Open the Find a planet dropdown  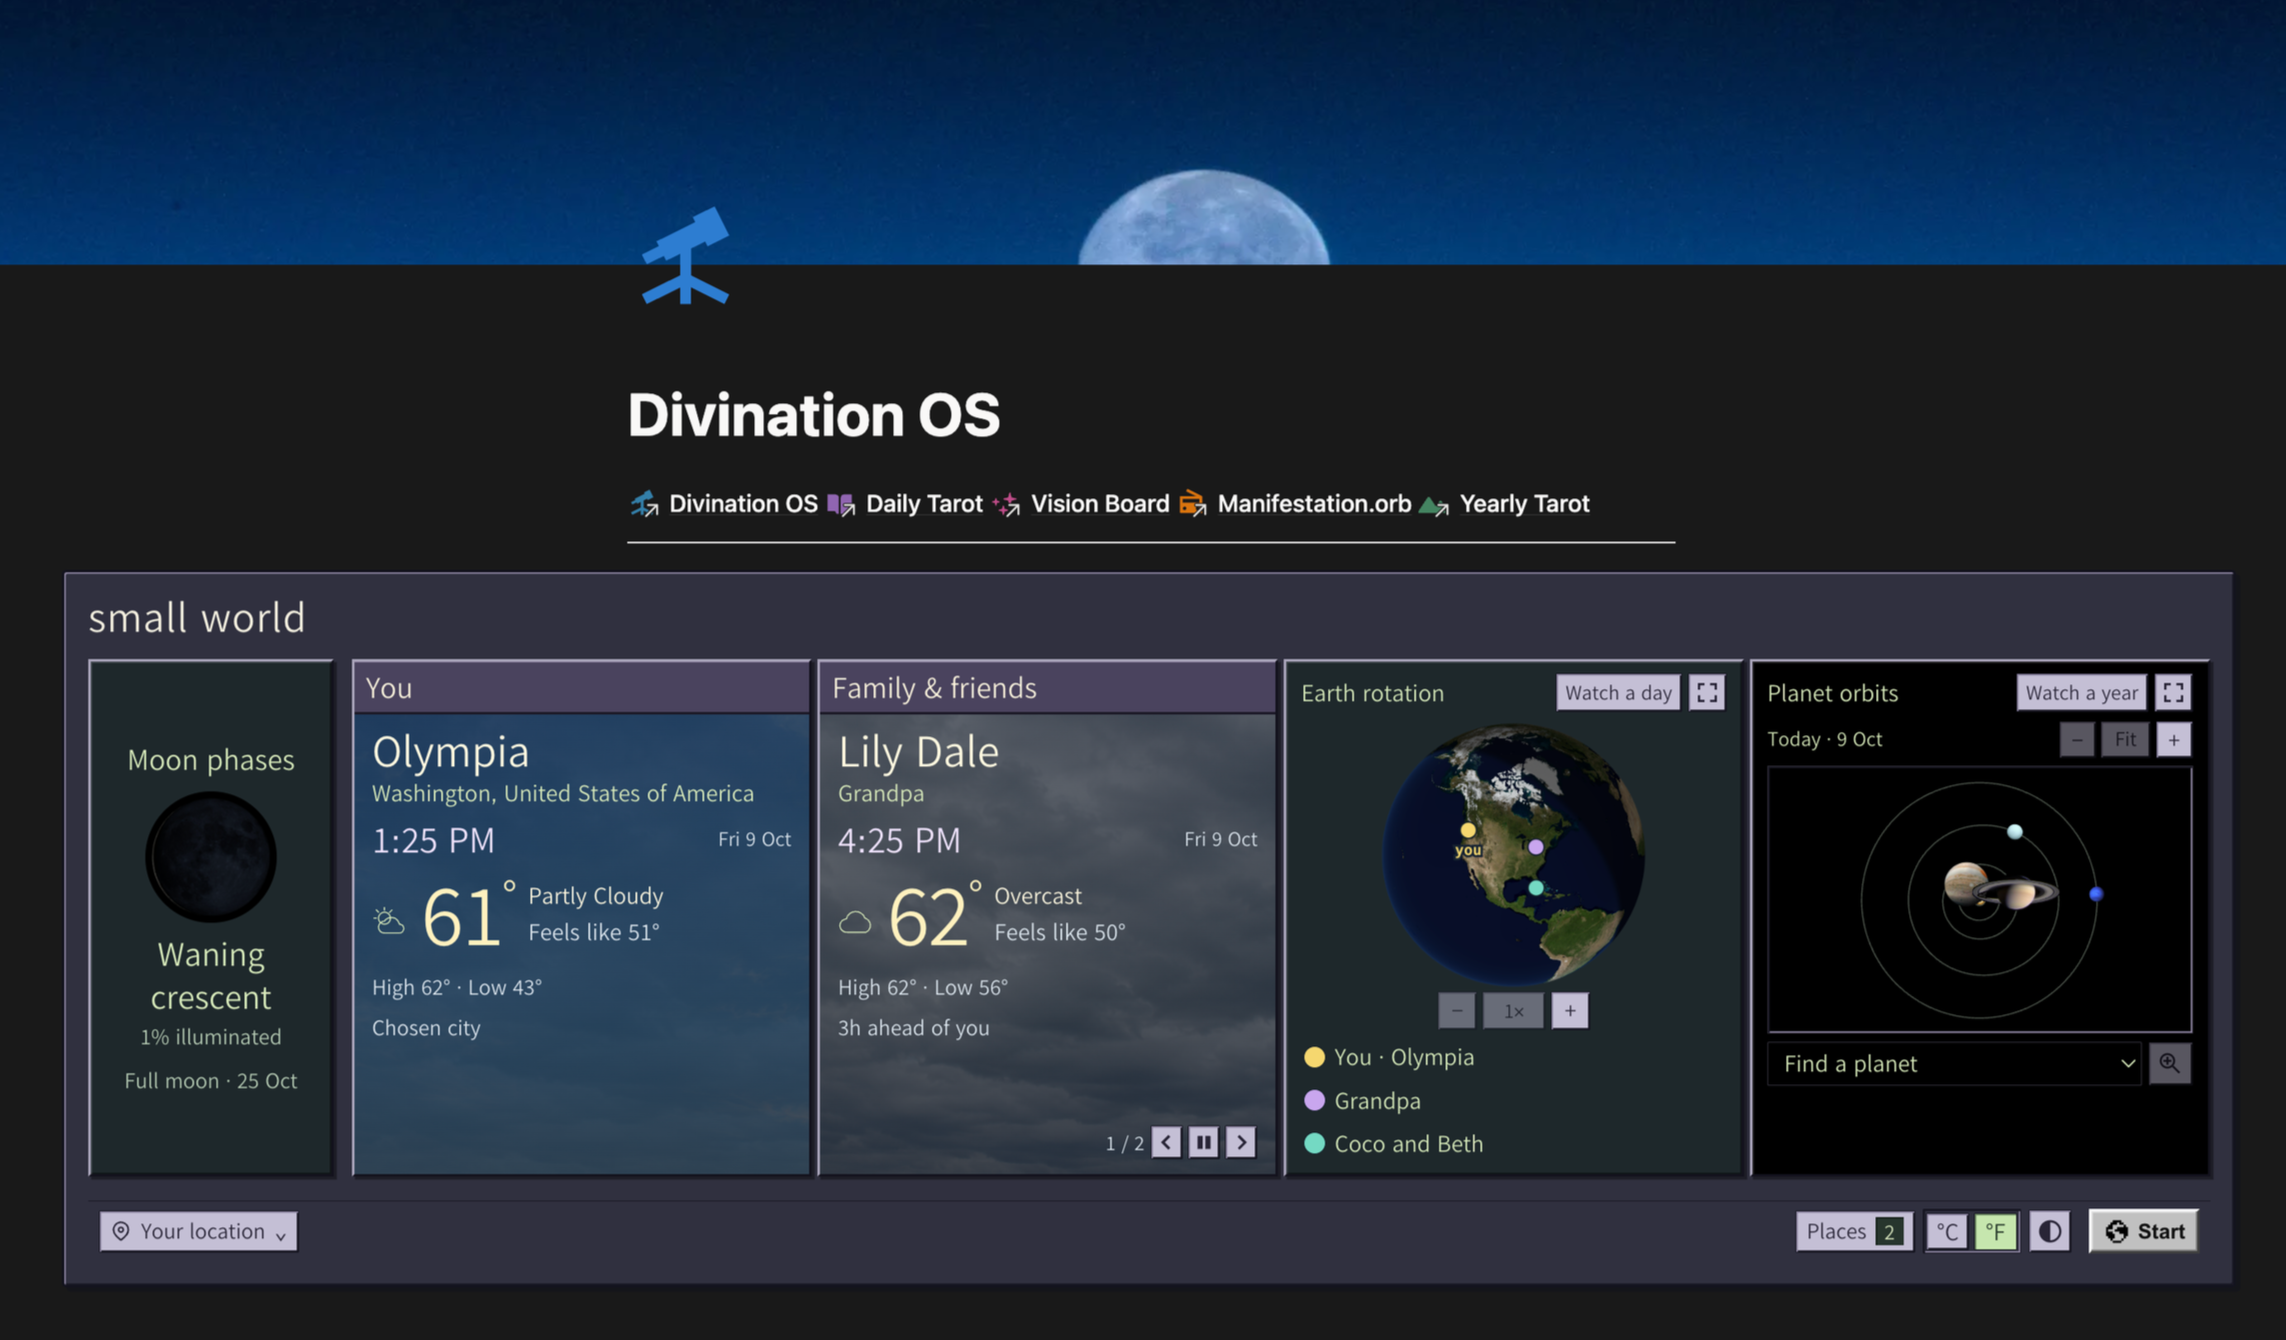click(1954, 1063)
